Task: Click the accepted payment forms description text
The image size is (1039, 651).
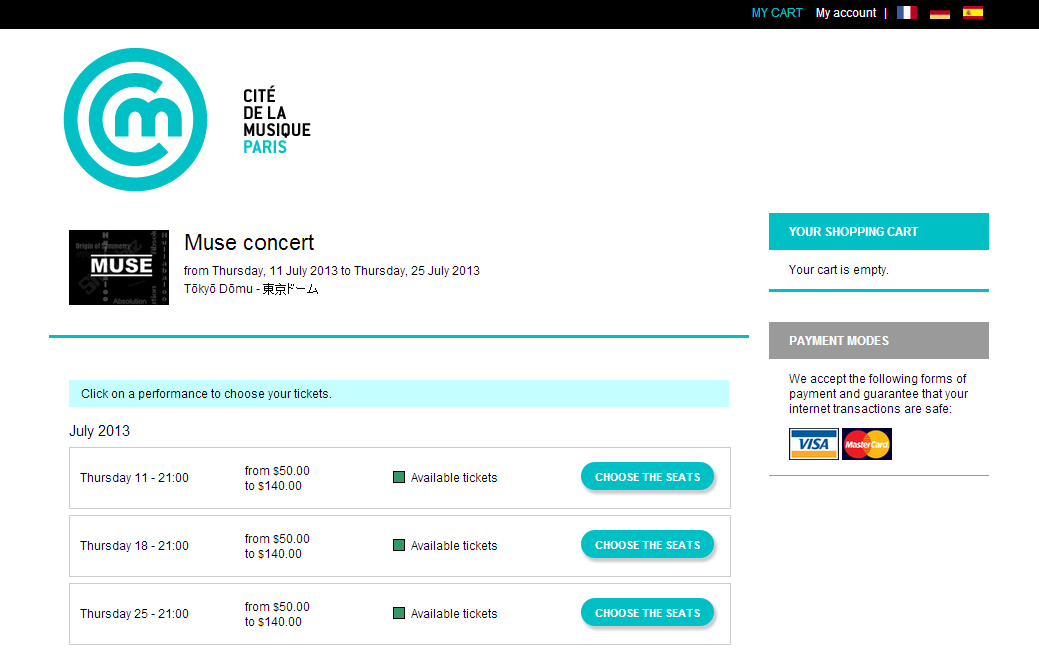Action: [x=878, y=394]
